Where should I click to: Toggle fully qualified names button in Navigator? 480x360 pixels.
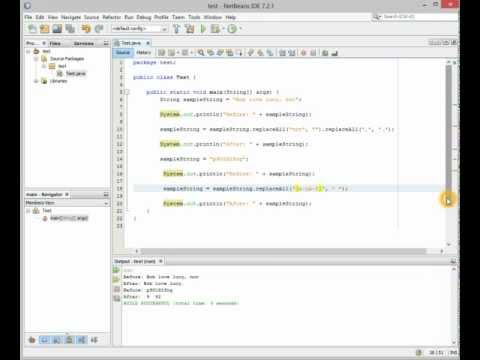click(94, 340)
